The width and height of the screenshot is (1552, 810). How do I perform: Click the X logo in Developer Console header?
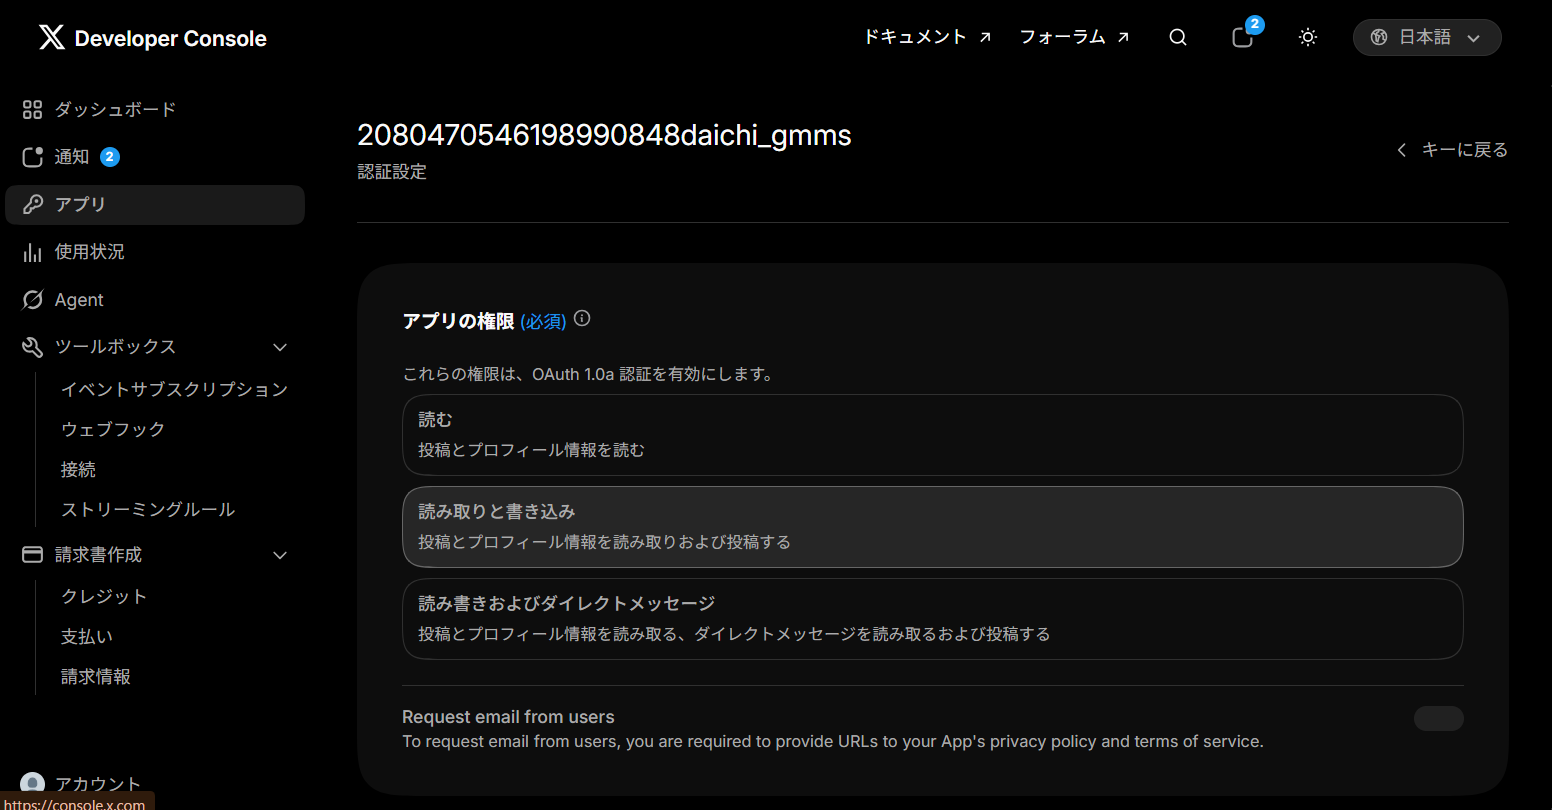tap(51, 38)
